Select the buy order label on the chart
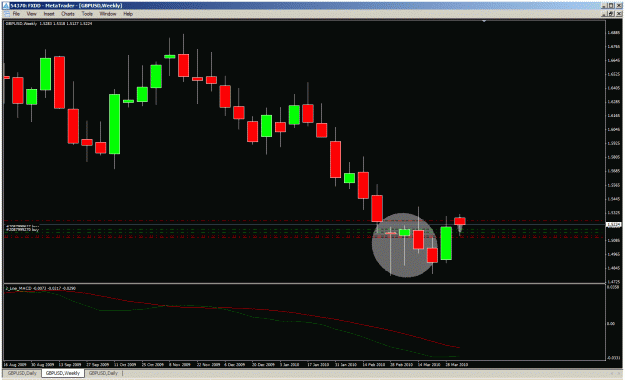625x380 pixels. click(22, 230)
